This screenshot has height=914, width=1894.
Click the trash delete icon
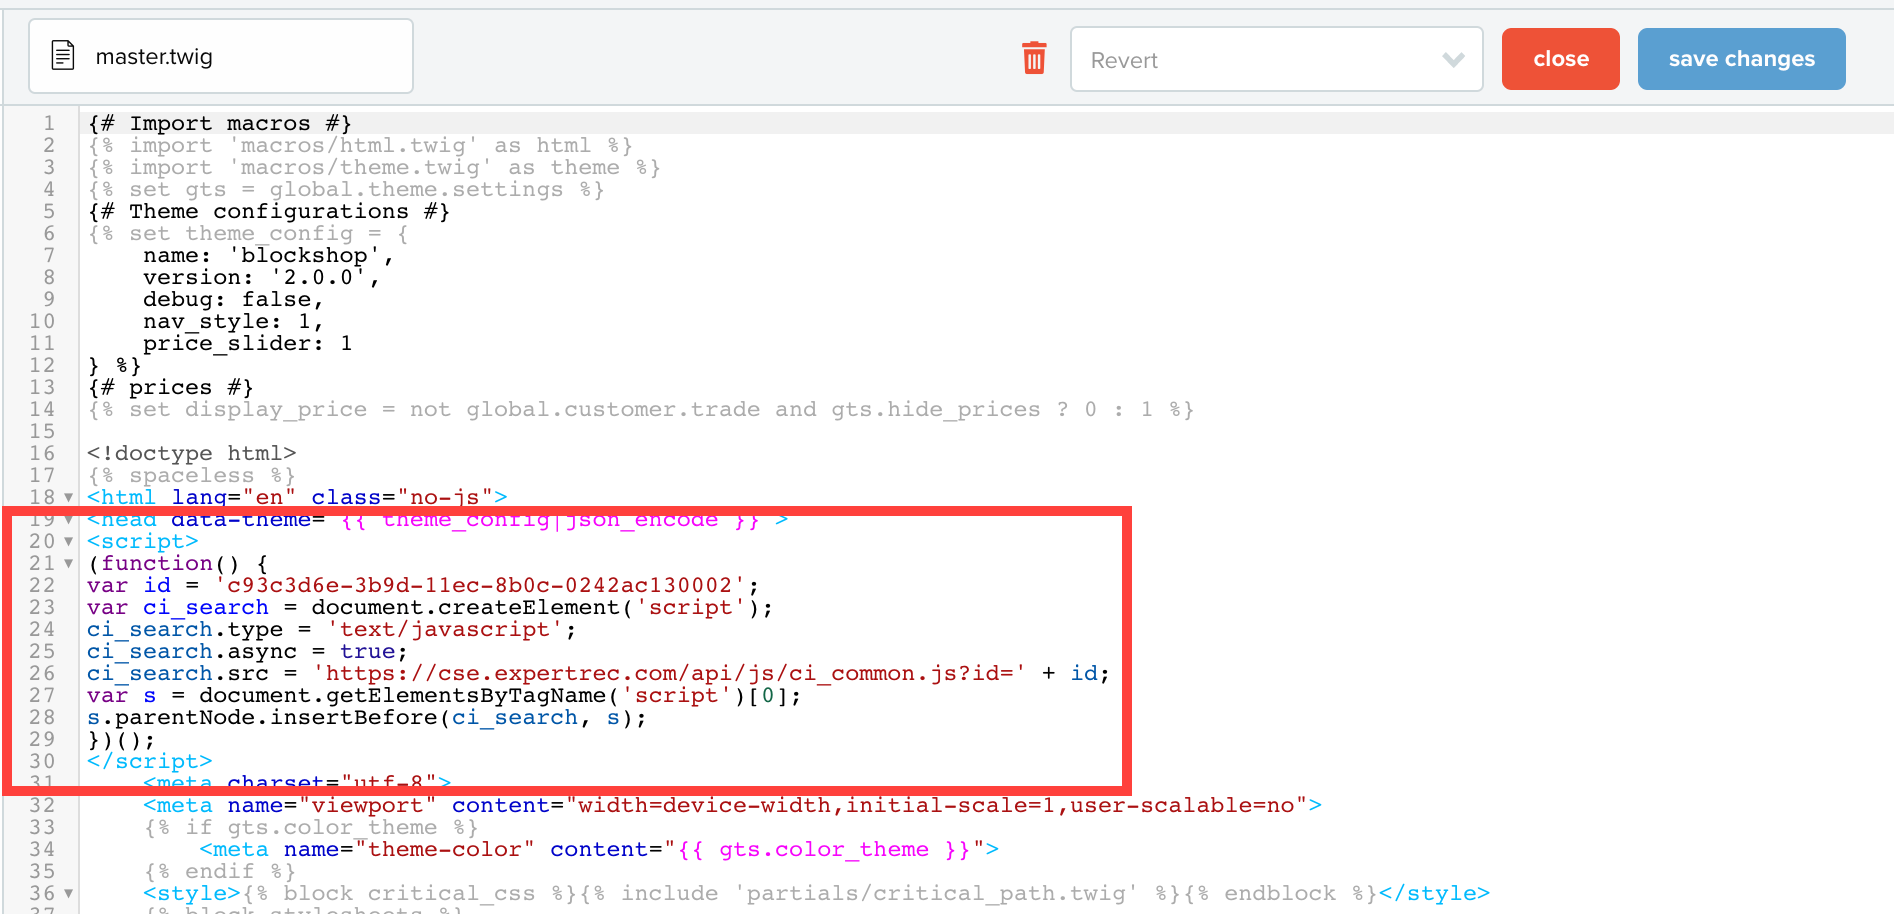(1034, 58)
